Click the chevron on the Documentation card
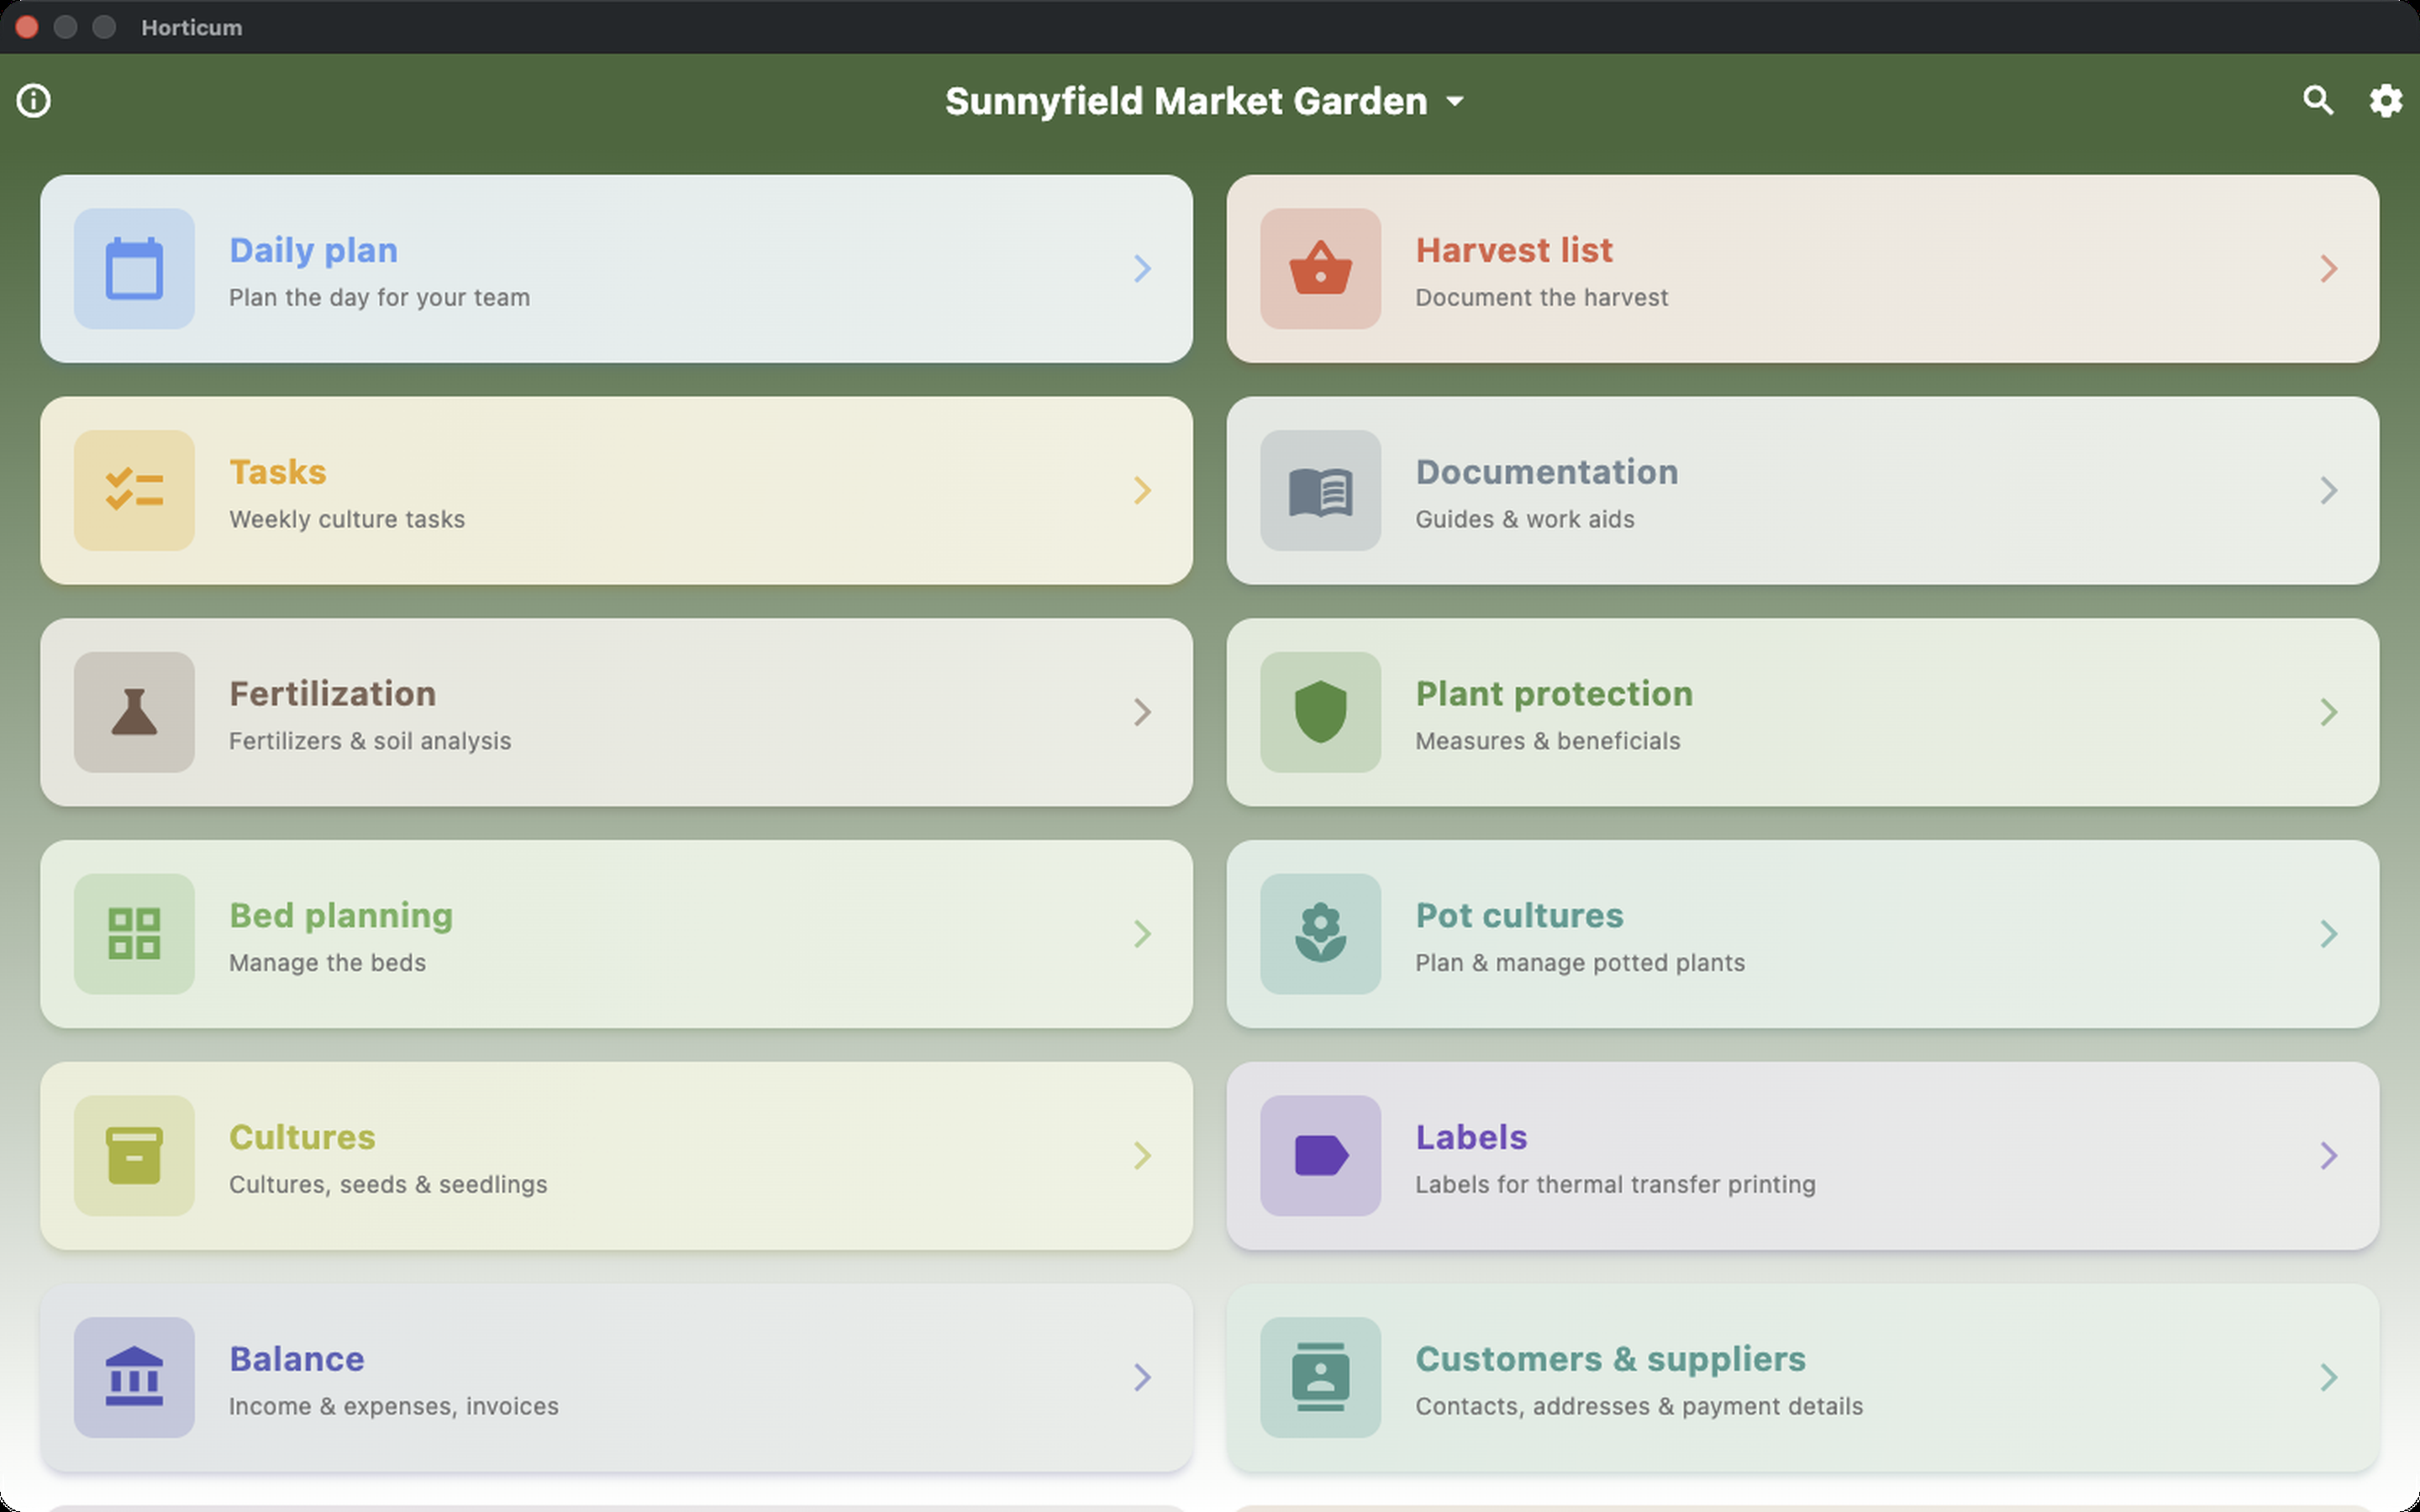Viewport: 2420px width, 1512px height. [2328, 490]
